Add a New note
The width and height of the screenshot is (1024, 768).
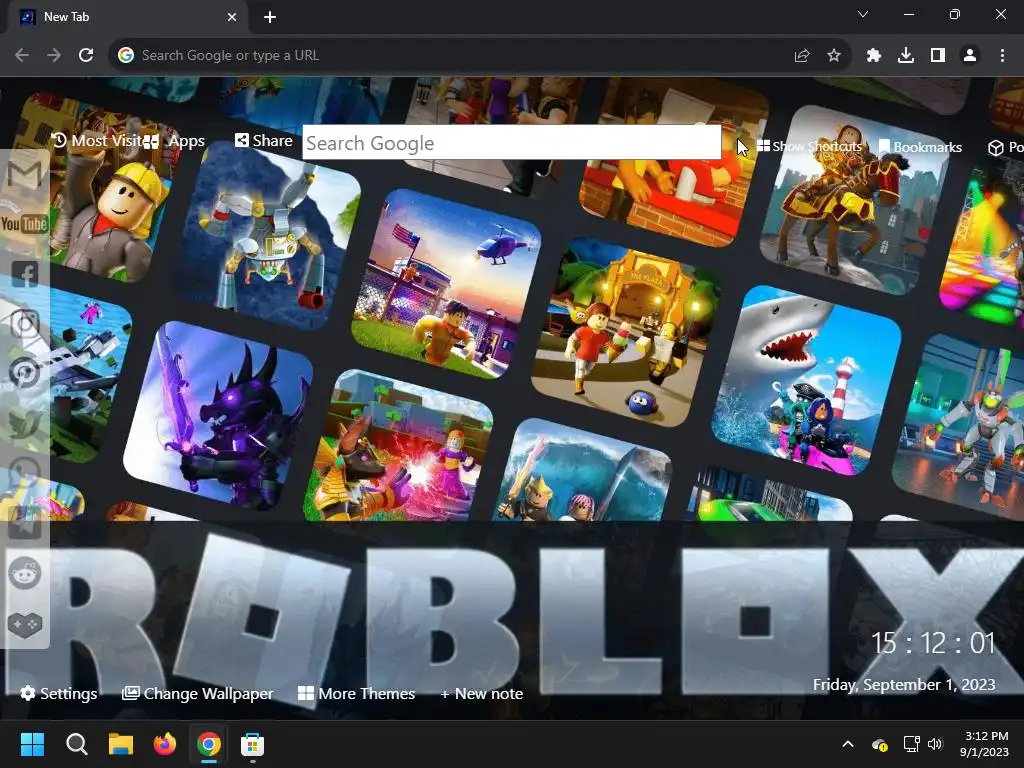tap(482, 694)
